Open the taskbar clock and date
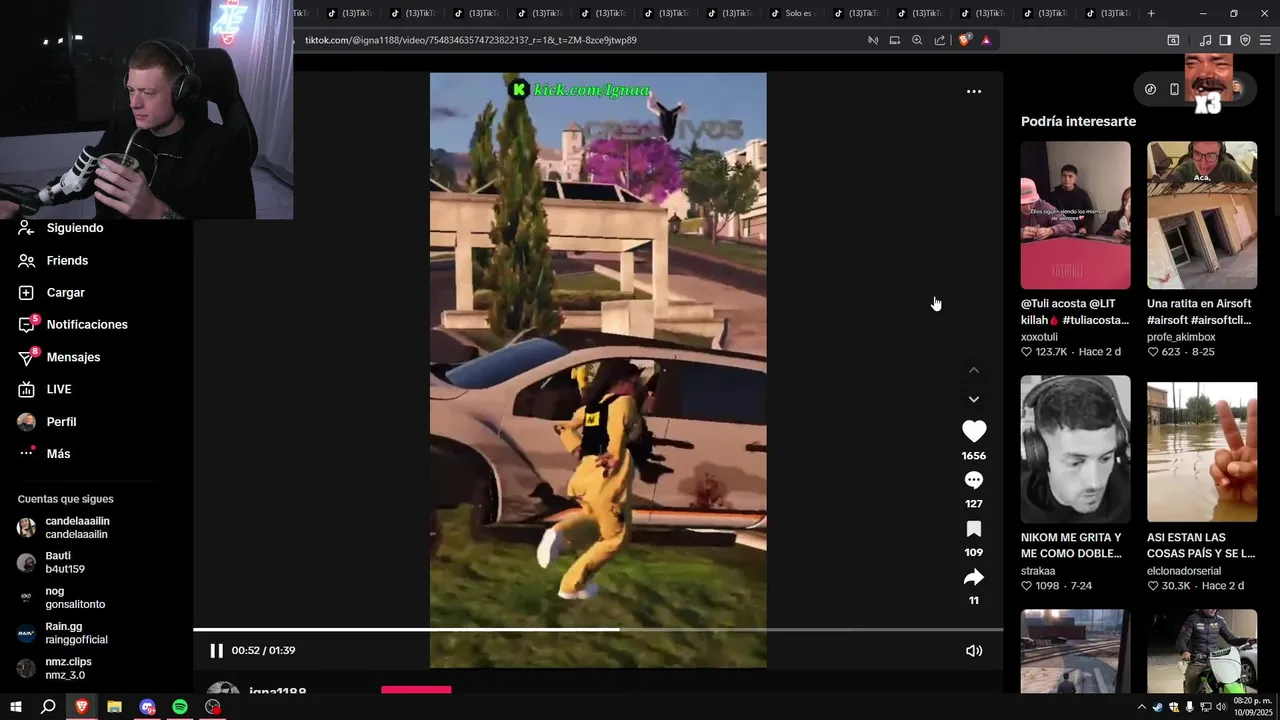Viewport: 1280px width, 720px height. (1252, 707)
